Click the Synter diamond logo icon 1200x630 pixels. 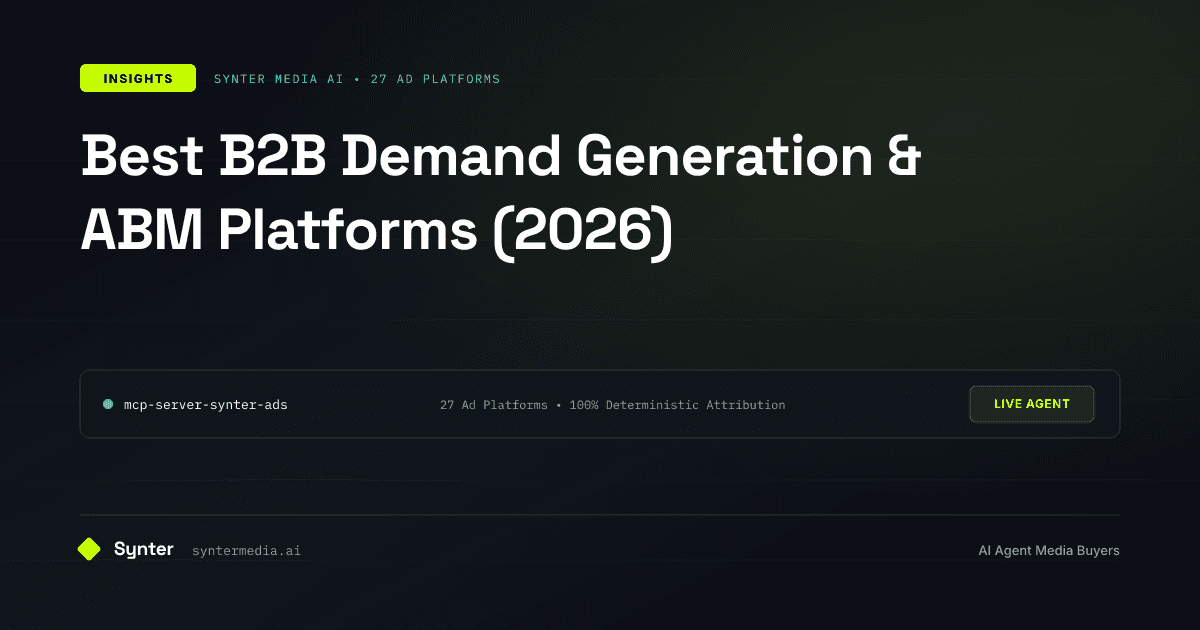point(89,549)
